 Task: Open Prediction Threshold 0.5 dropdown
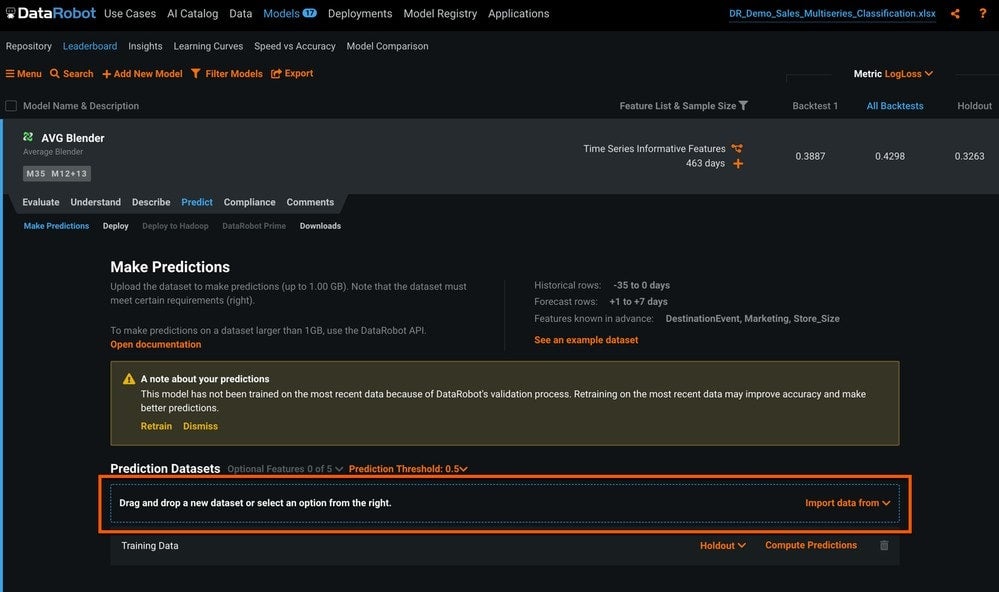pos(408,469)
